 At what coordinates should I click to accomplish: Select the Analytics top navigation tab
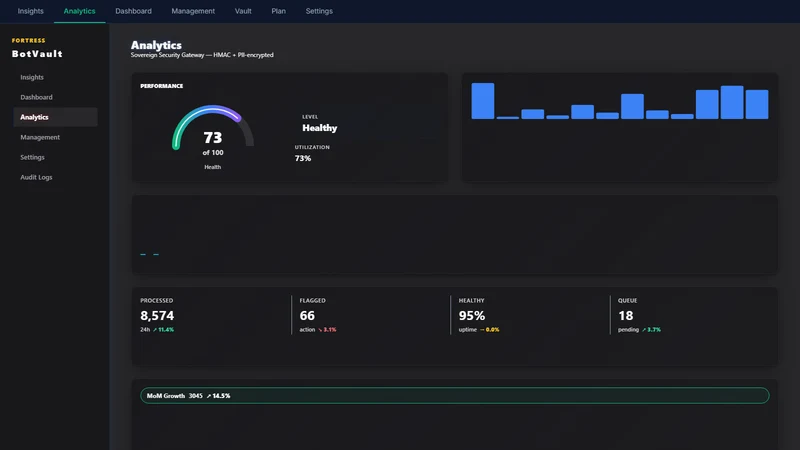[80, 11]
